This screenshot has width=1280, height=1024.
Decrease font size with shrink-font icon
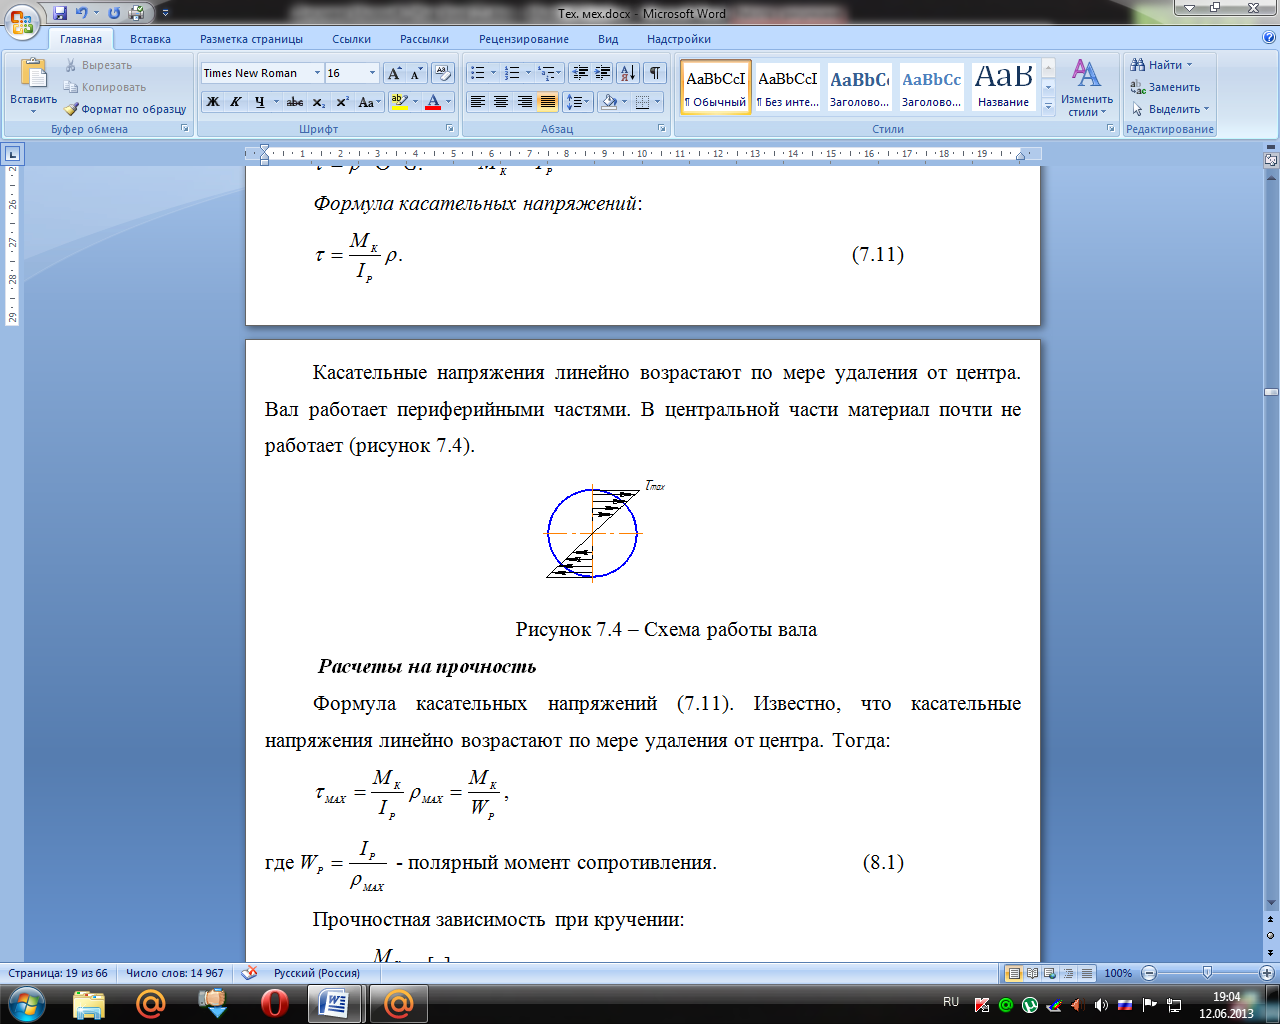(416, 73)
